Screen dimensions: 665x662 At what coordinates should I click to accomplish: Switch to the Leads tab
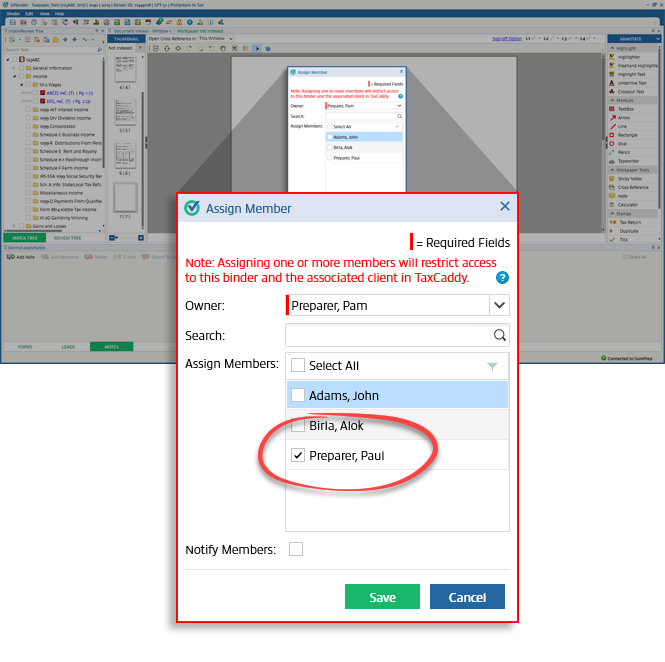(x=68, y=347)
